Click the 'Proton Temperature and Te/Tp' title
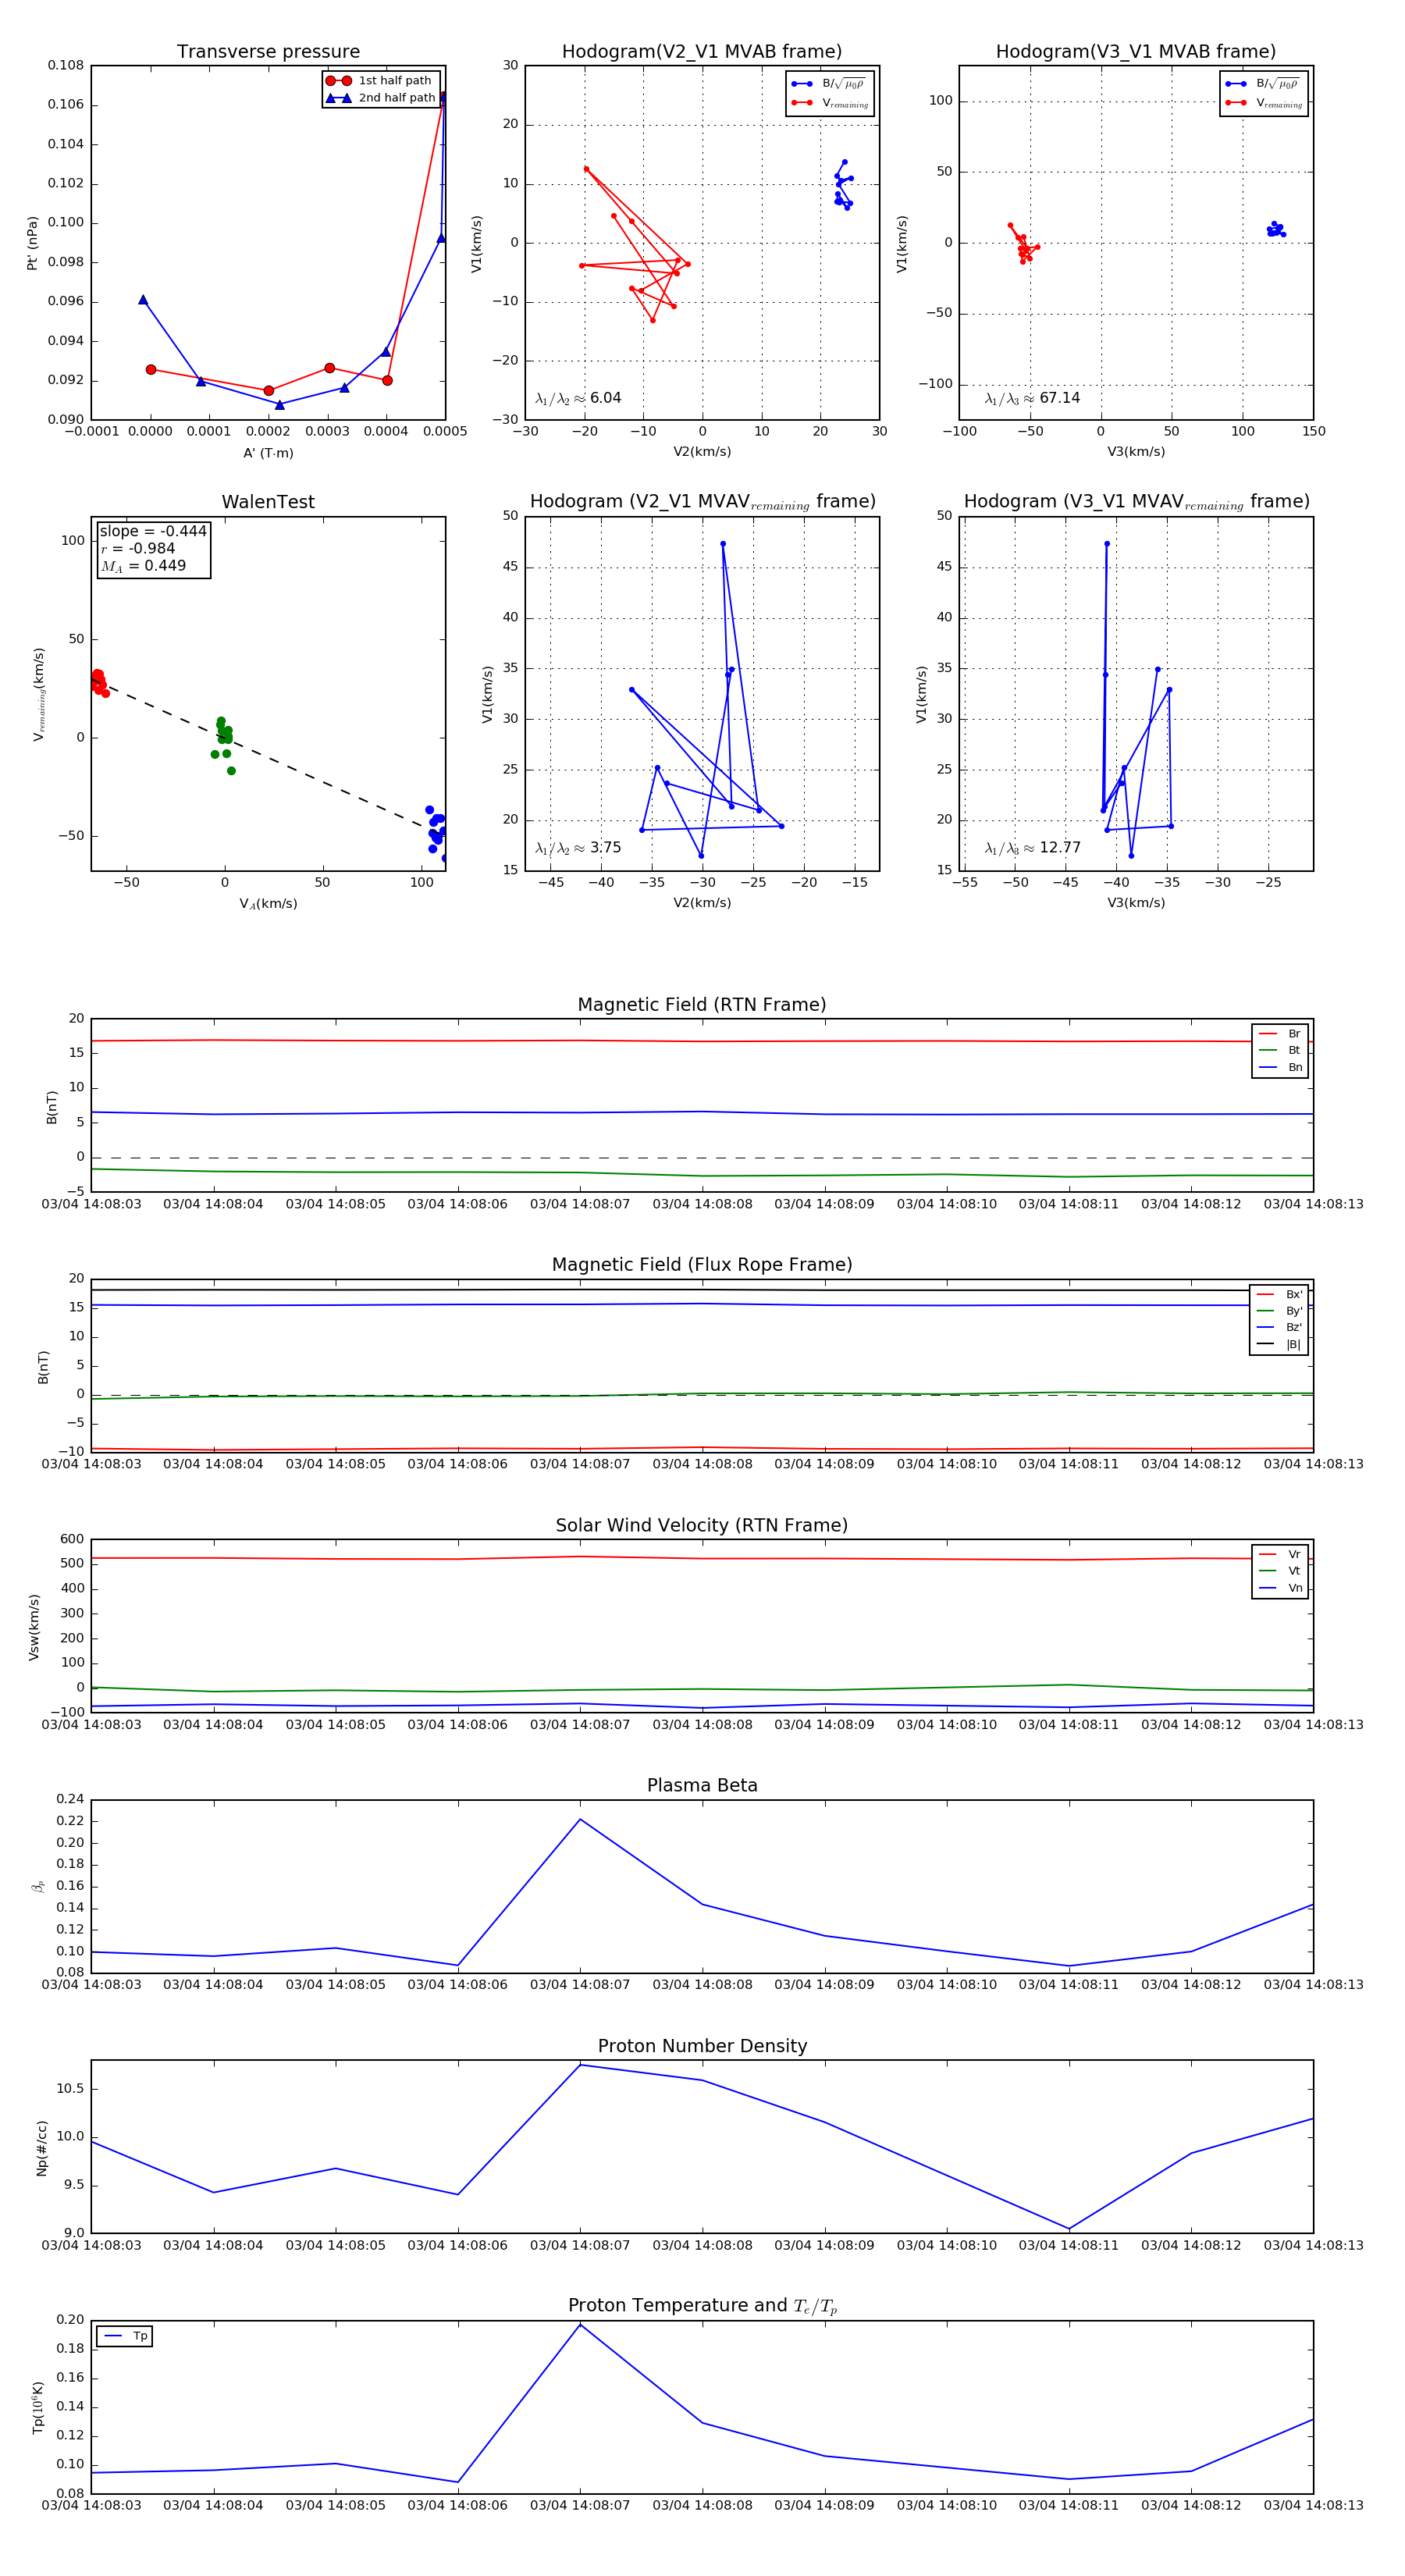The width and height of the screenshot is (1405, 2576). click(x=702, y=2305)
